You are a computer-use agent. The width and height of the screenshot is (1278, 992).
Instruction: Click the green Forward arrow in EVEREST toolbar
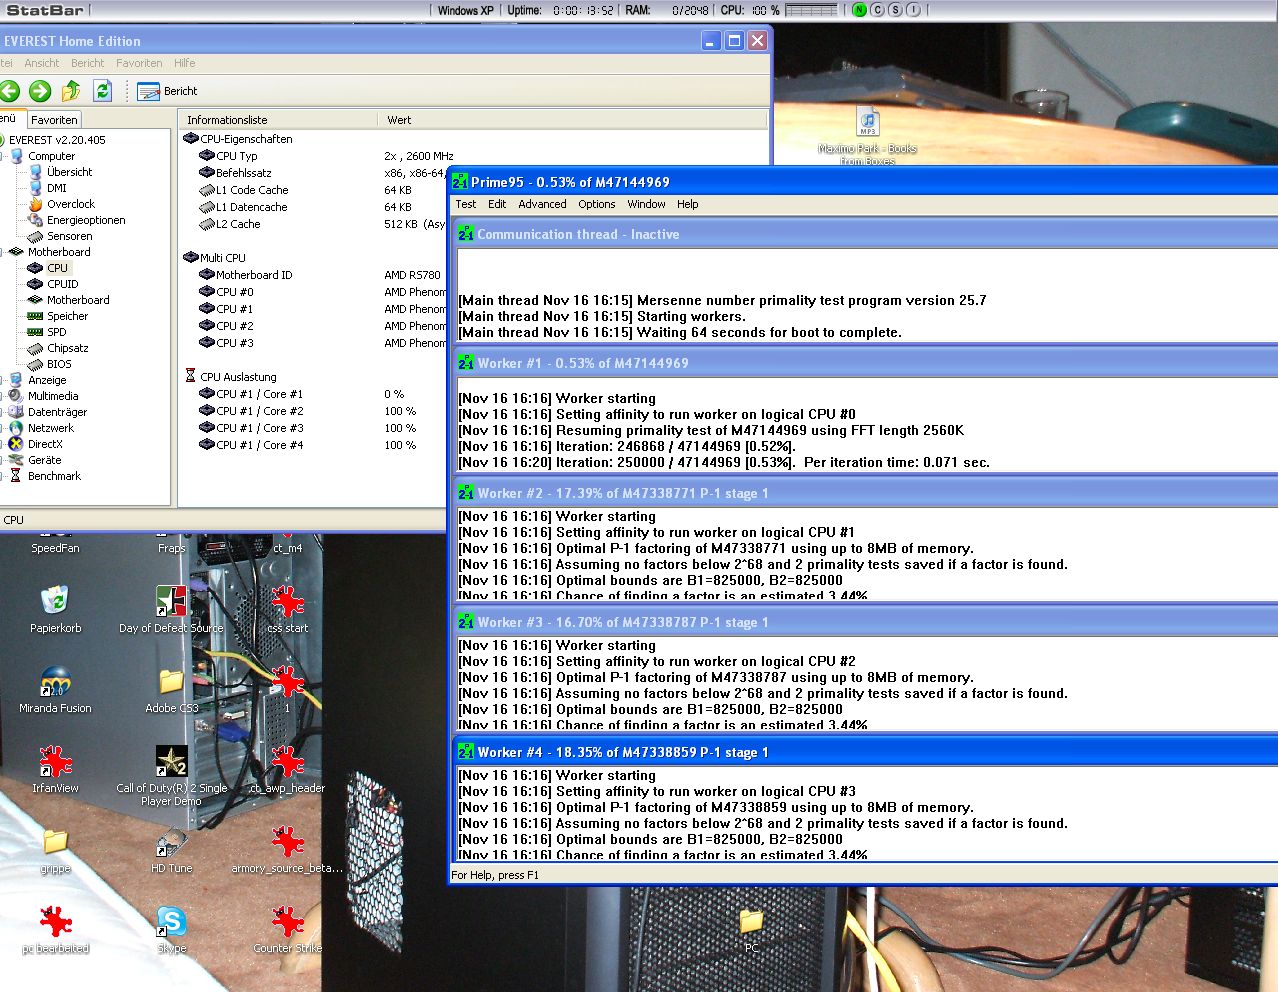click(40, 91)
